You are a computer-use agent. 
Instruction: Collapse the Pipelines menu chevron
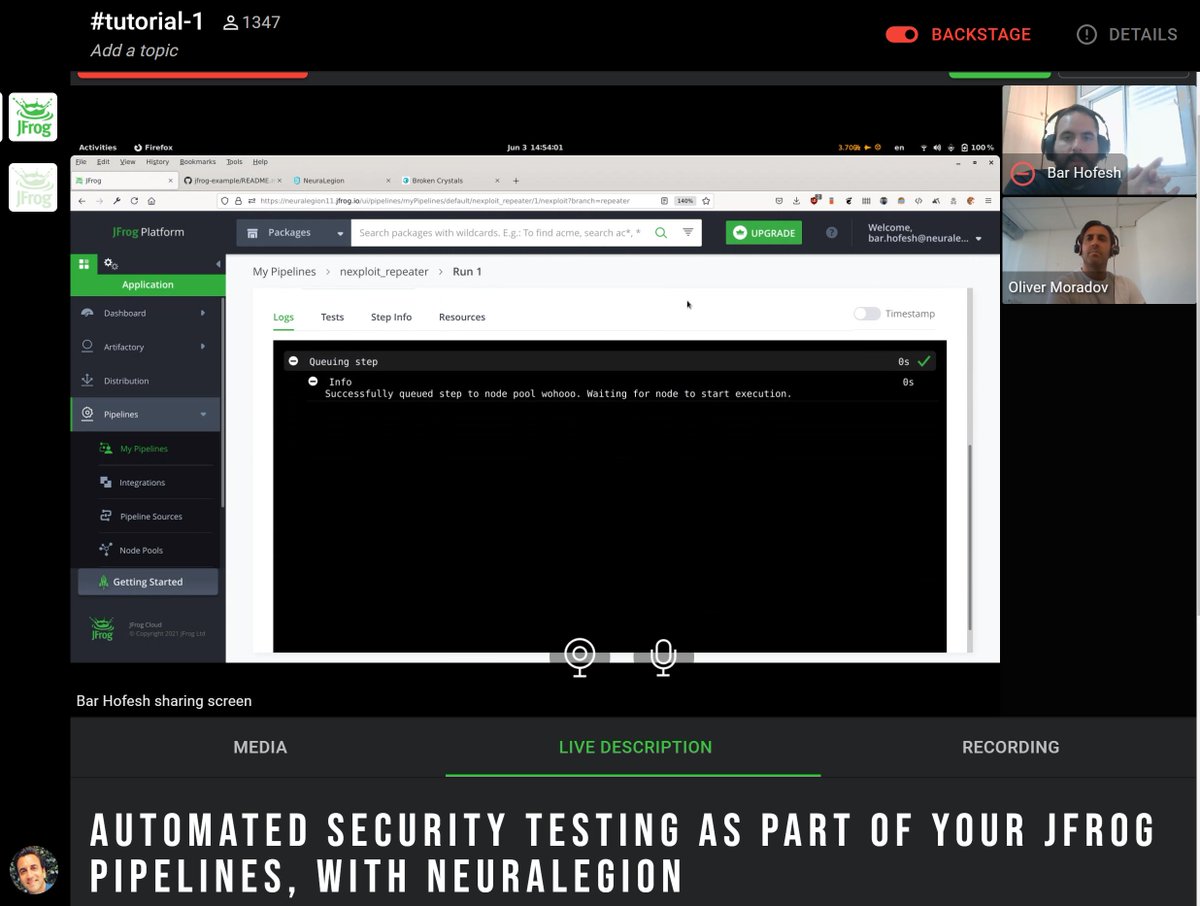click(203, 414)
